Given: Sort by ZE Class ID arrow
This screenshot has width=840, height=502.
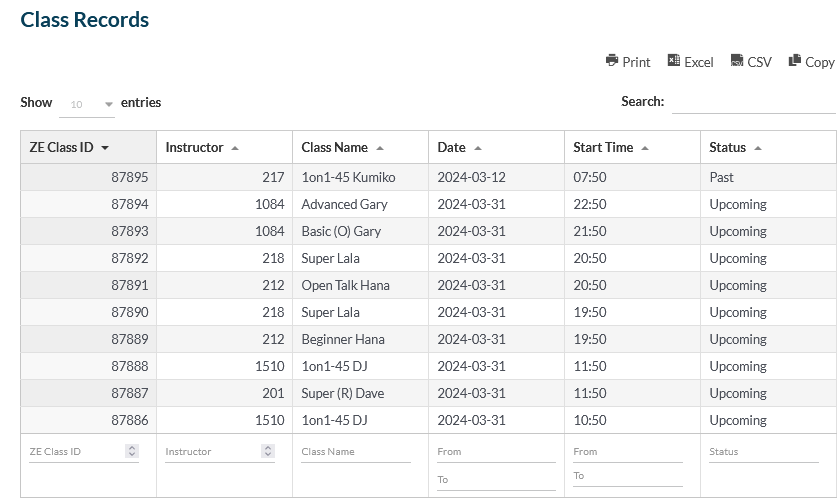Looking at the screenshot, I should [105, 148].
